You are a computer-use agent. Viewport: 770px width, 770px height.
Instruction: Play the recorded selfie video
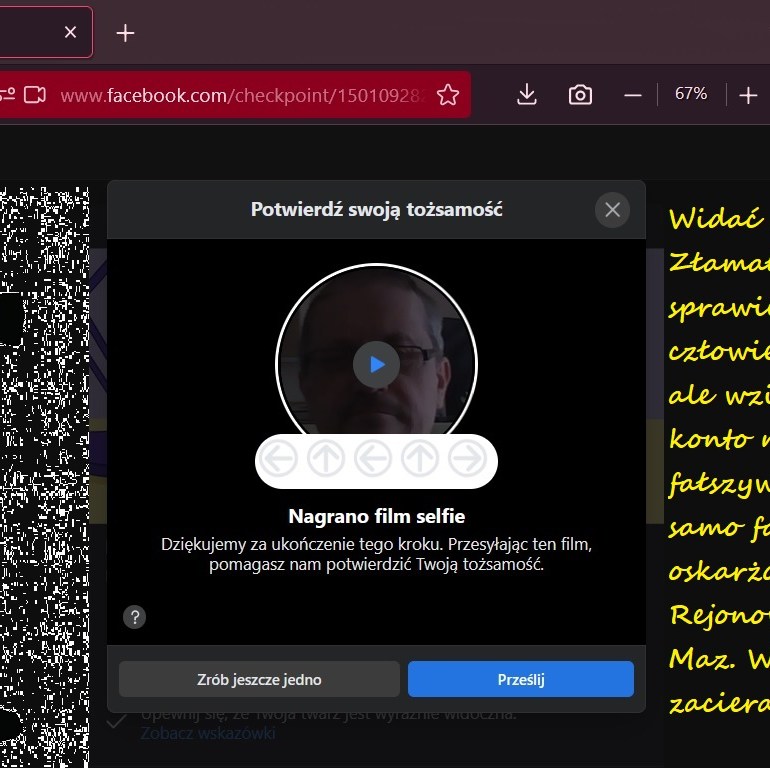(x=376, y=365)
